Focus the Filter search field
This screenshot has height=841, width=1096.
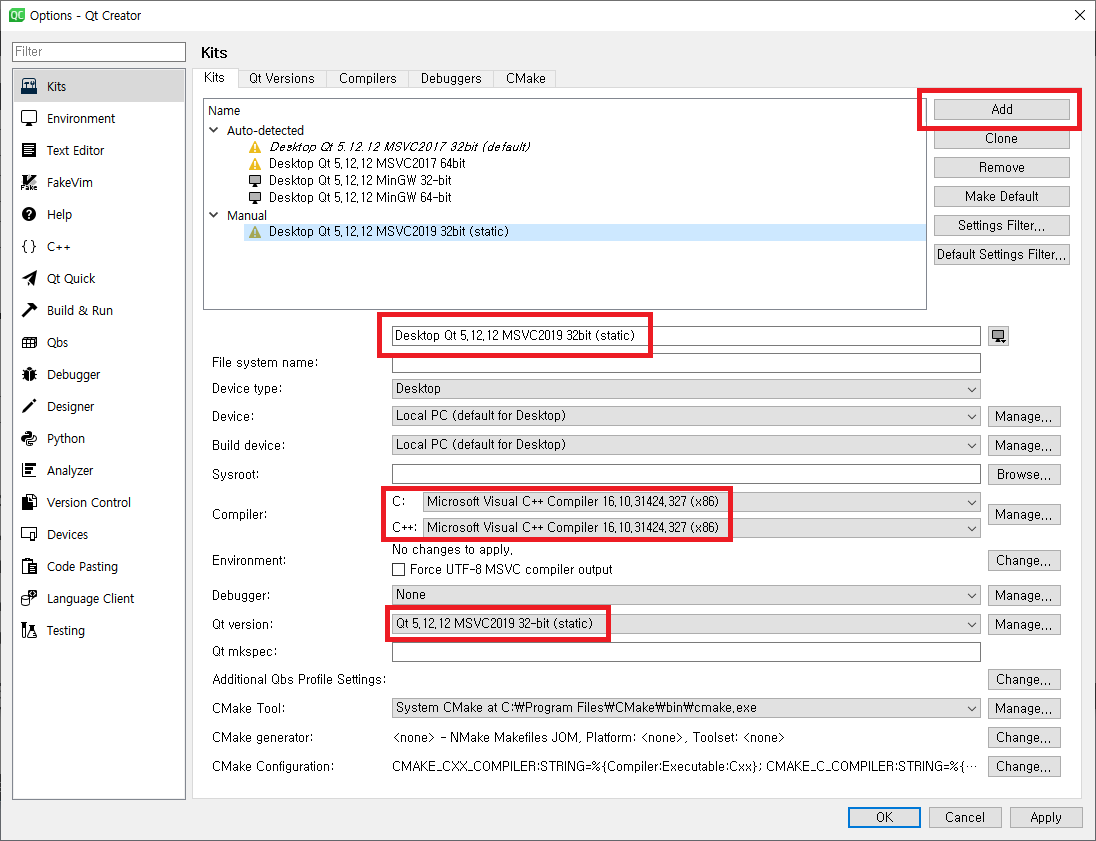[99, 52]
